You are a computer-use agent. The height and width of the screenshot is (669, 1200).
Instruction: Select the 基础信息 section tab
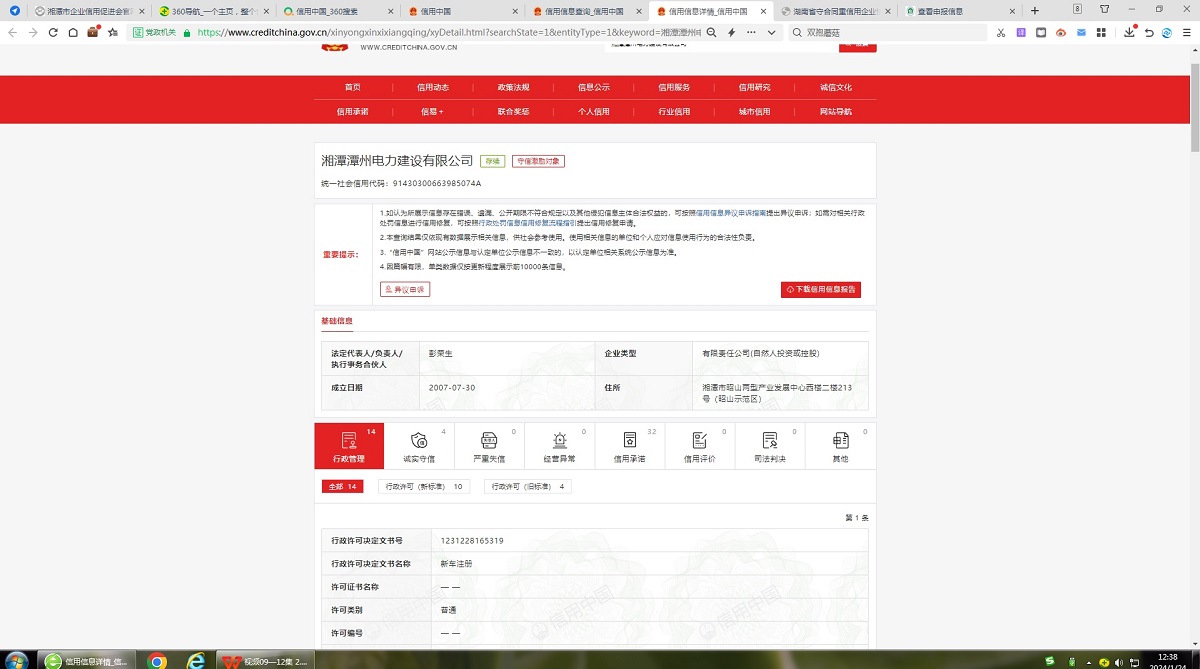coord(336,321)
